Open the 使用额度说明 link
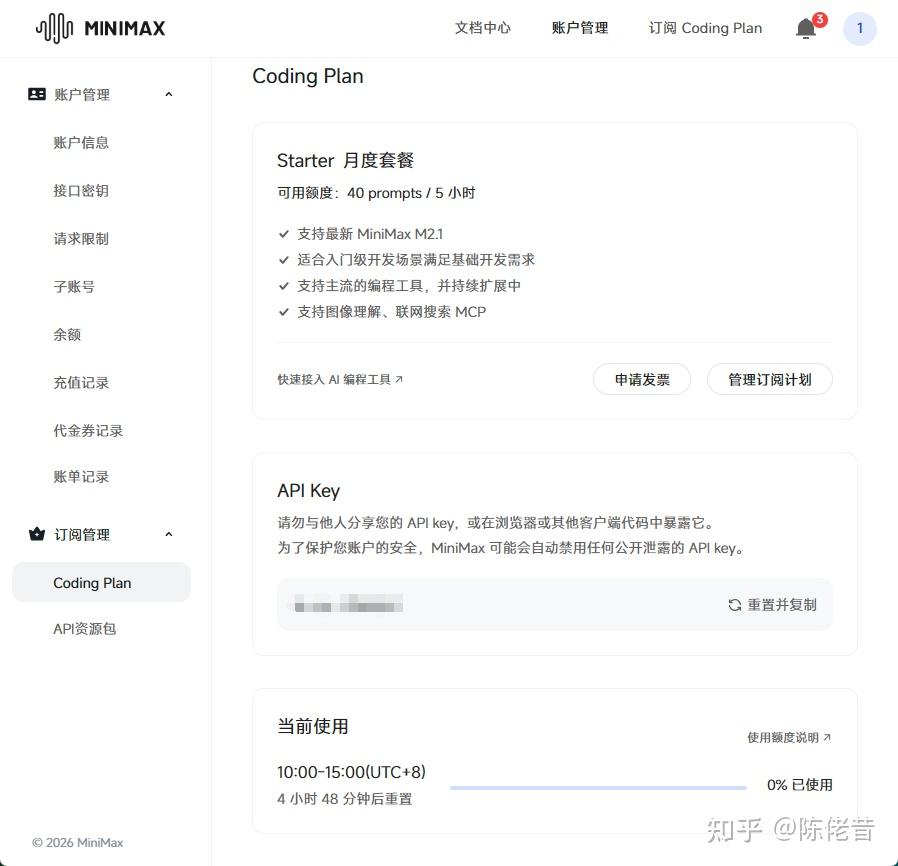 pos(789,737)
